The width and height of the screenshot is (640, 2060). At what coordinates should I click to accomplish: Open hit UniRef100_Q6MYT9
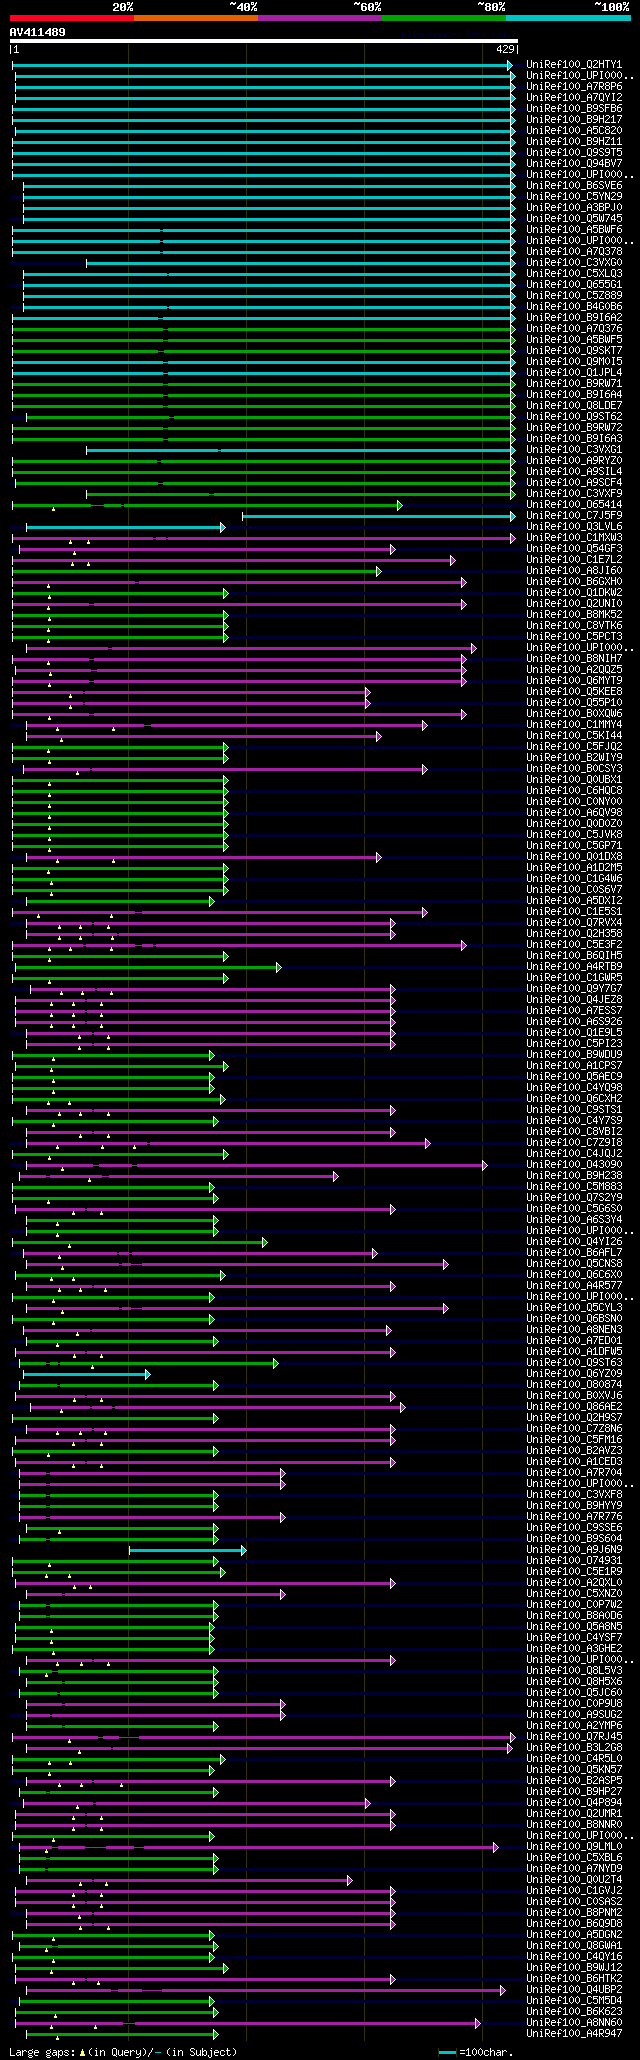coord(574,681)
